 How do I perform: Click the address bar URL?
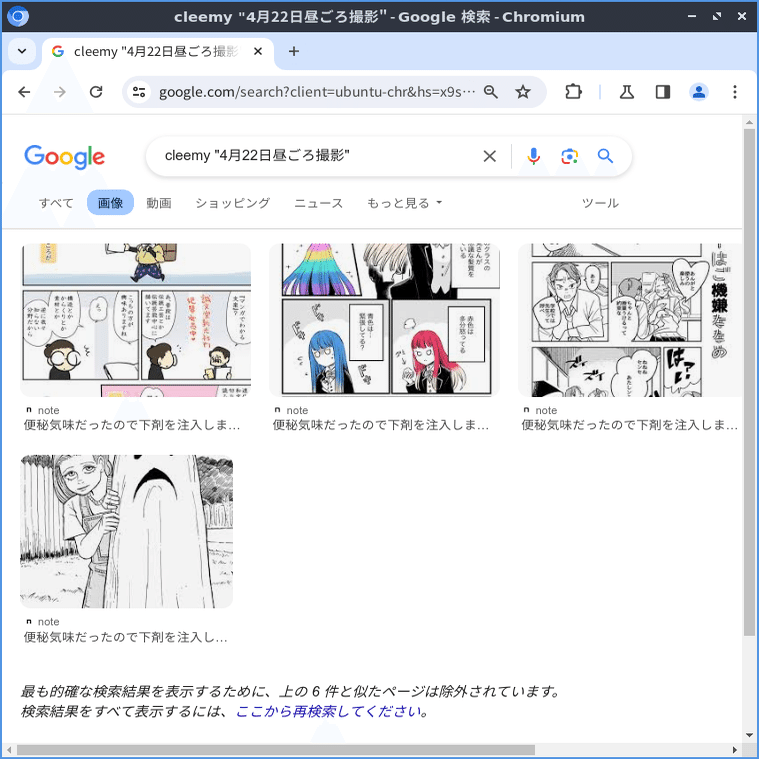317,92
